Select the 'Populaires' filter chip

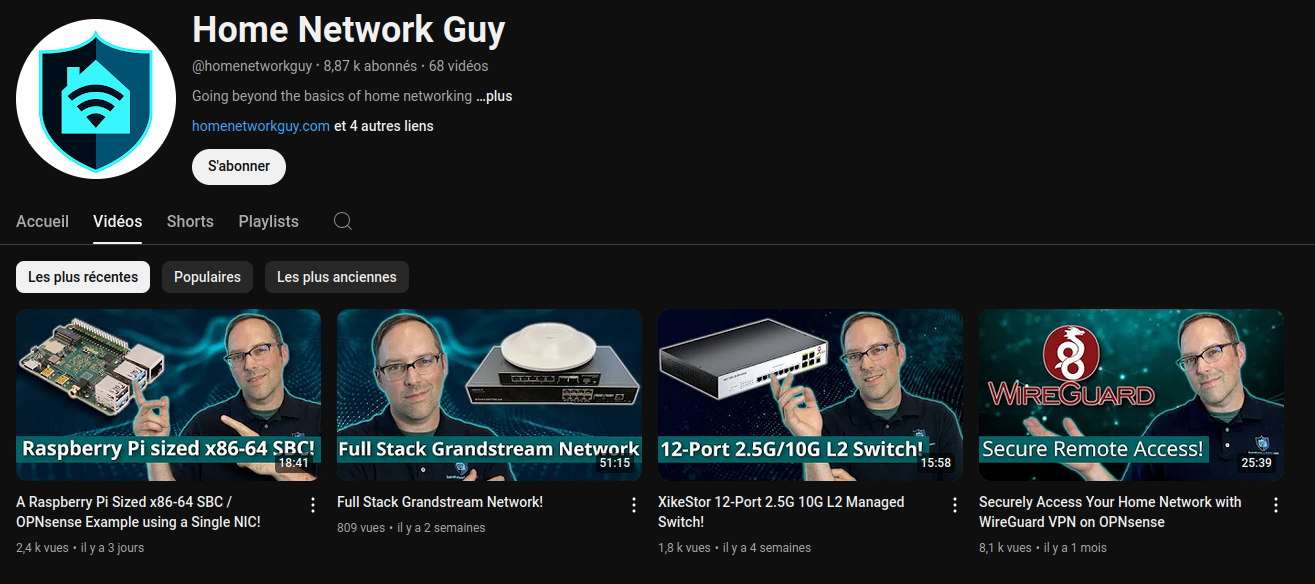coord(207,277)
